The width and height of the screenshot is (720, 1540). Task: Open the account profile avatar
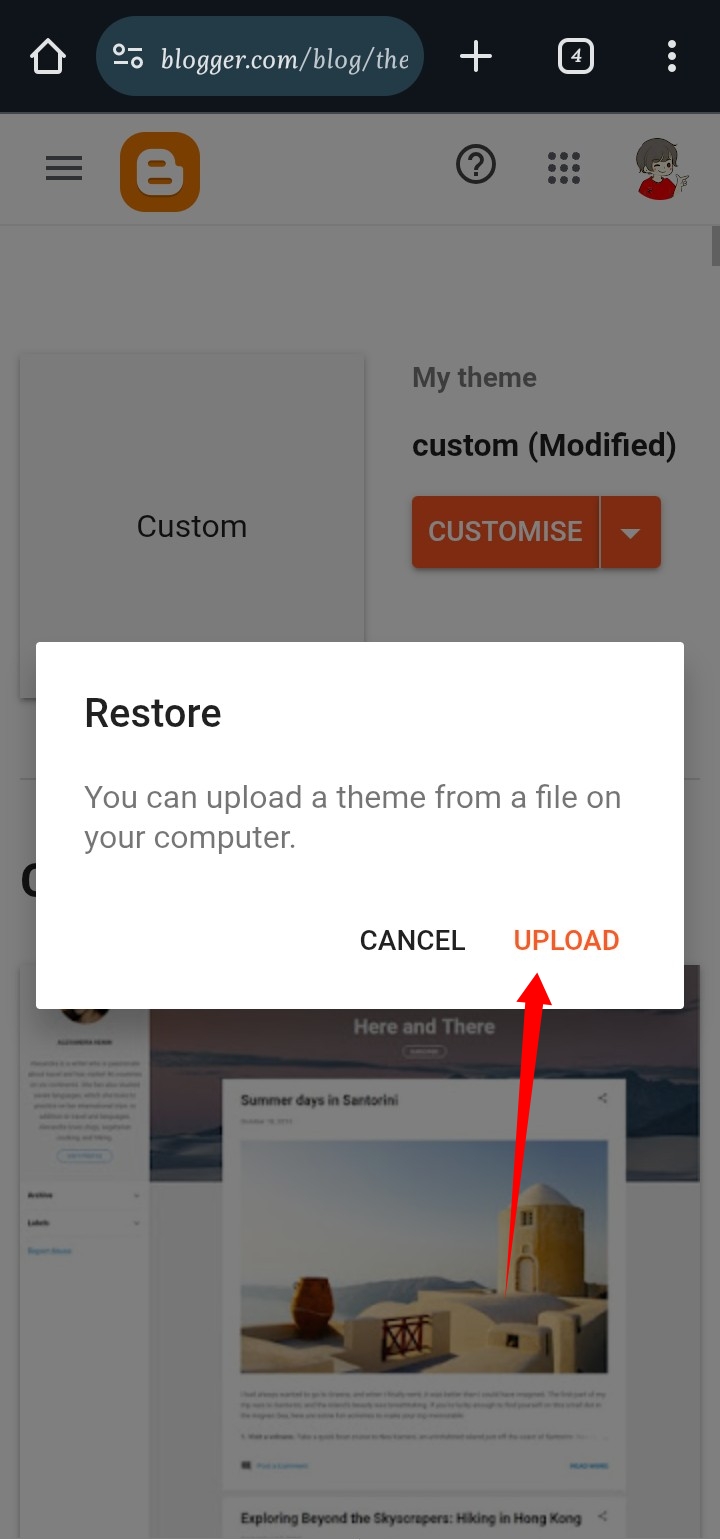click(x=661, y=169)
